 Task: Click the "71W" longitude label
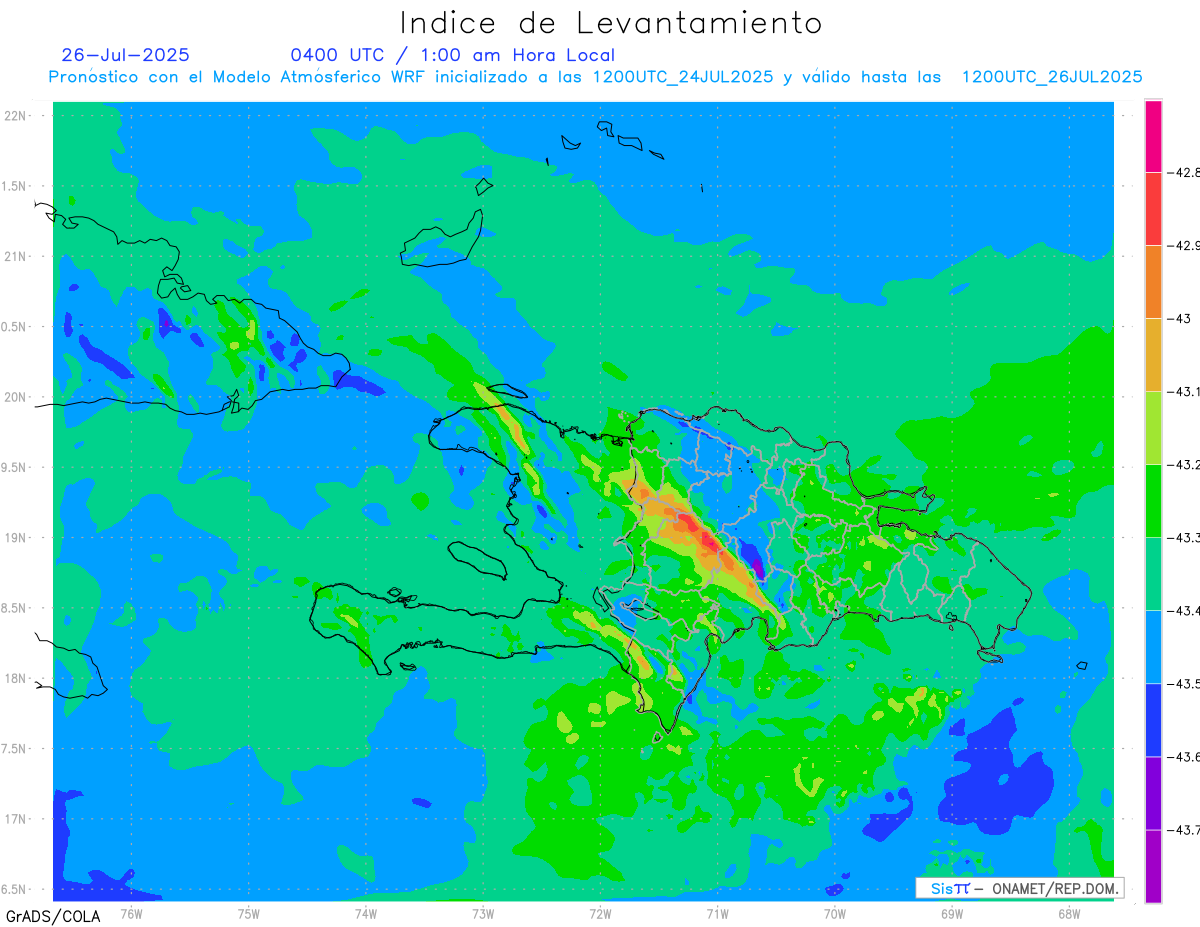pyautogui.click(x=718, y=912)
